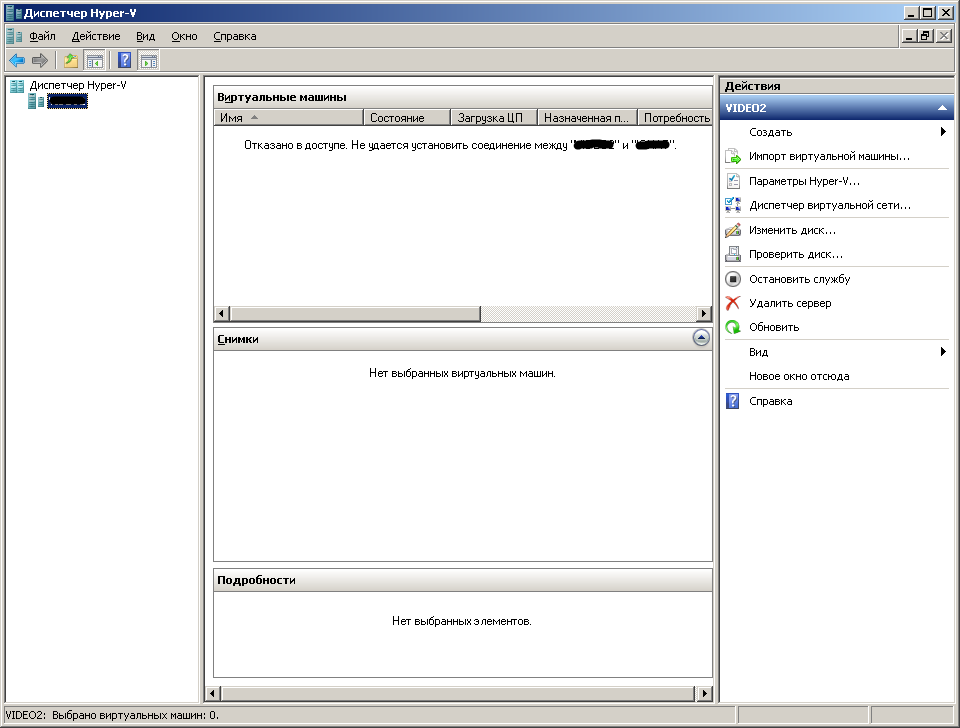Click the green Обновить refresh icon
960x728 pixels.
[733, 328]
